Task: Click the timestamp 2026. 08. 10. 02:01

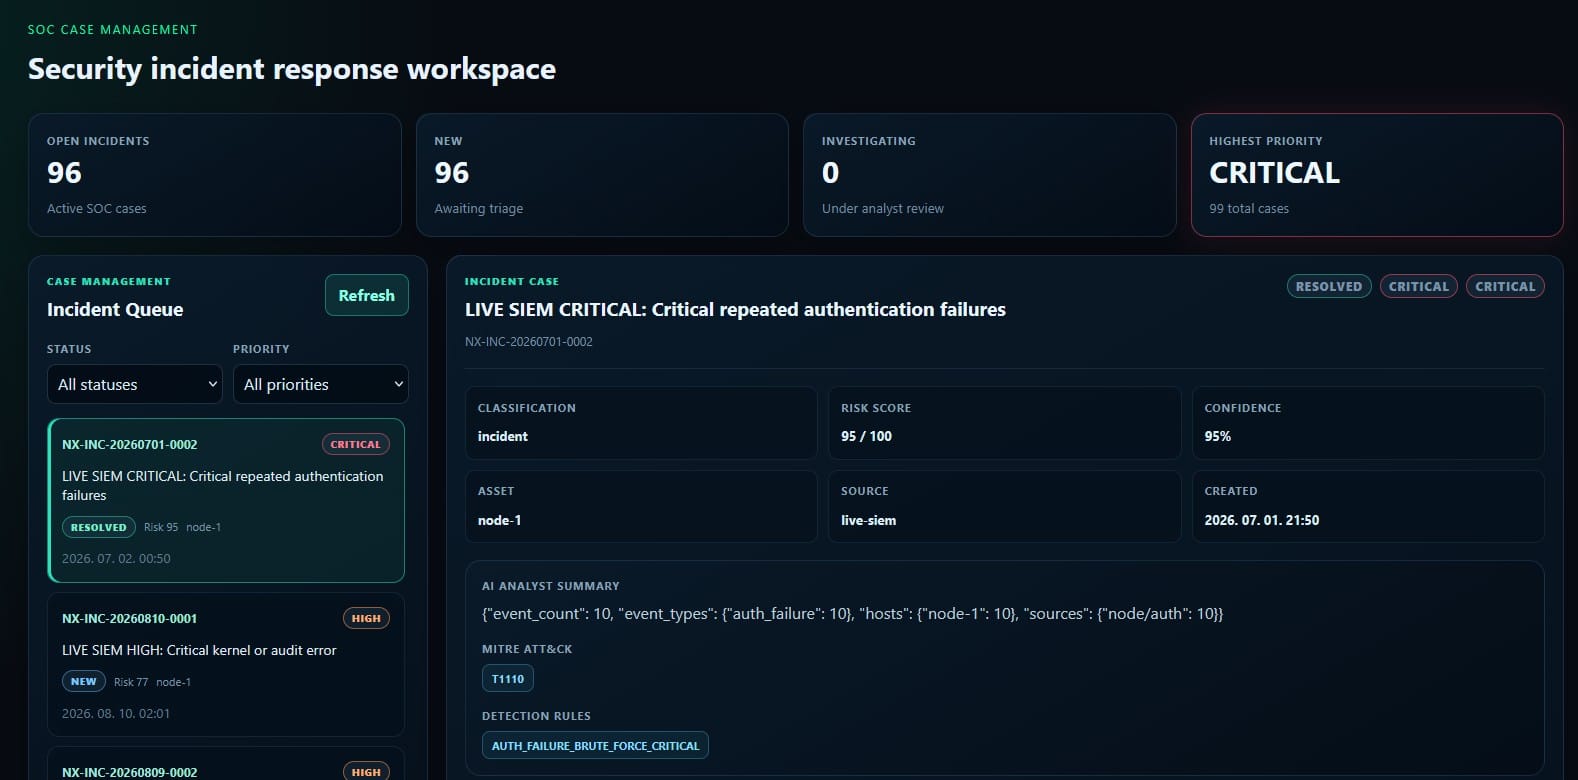Action: pyautogui.click(x=116, y=714)
